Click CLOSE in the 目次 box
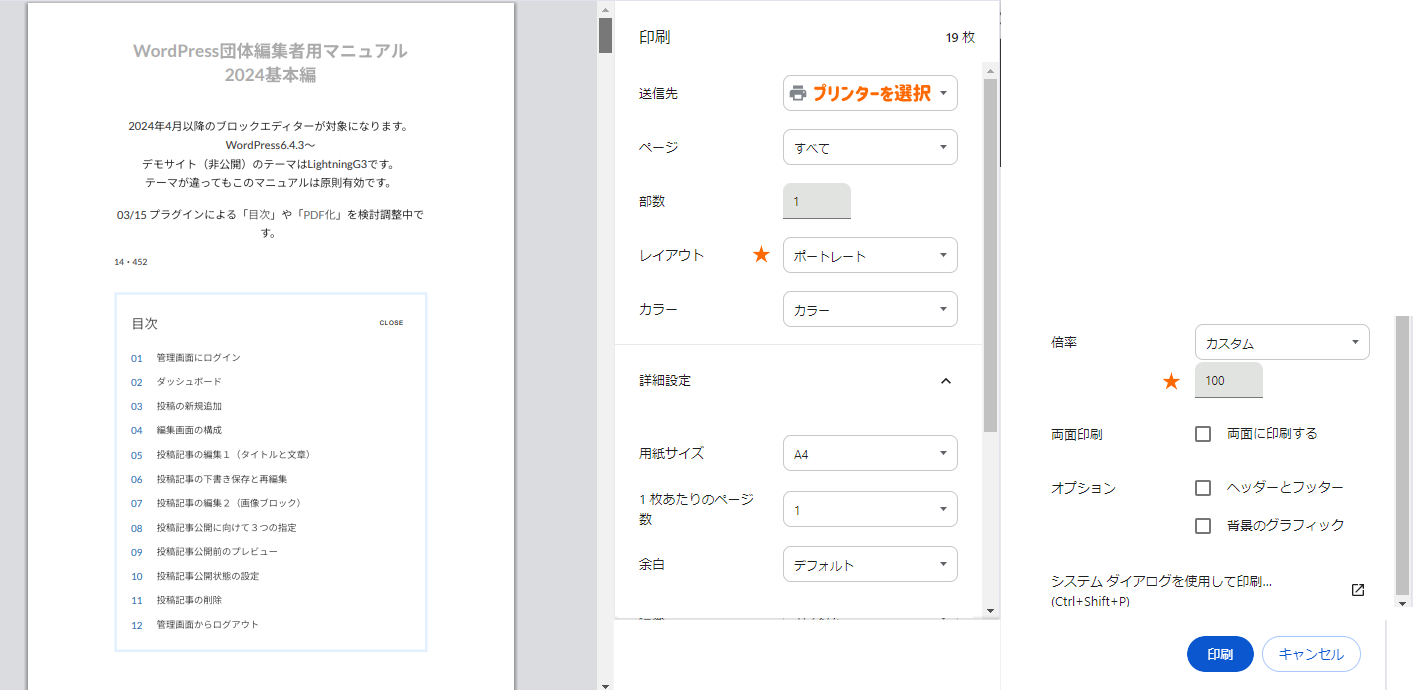This screenshot has width=1413, height=690. click(391, 323)
